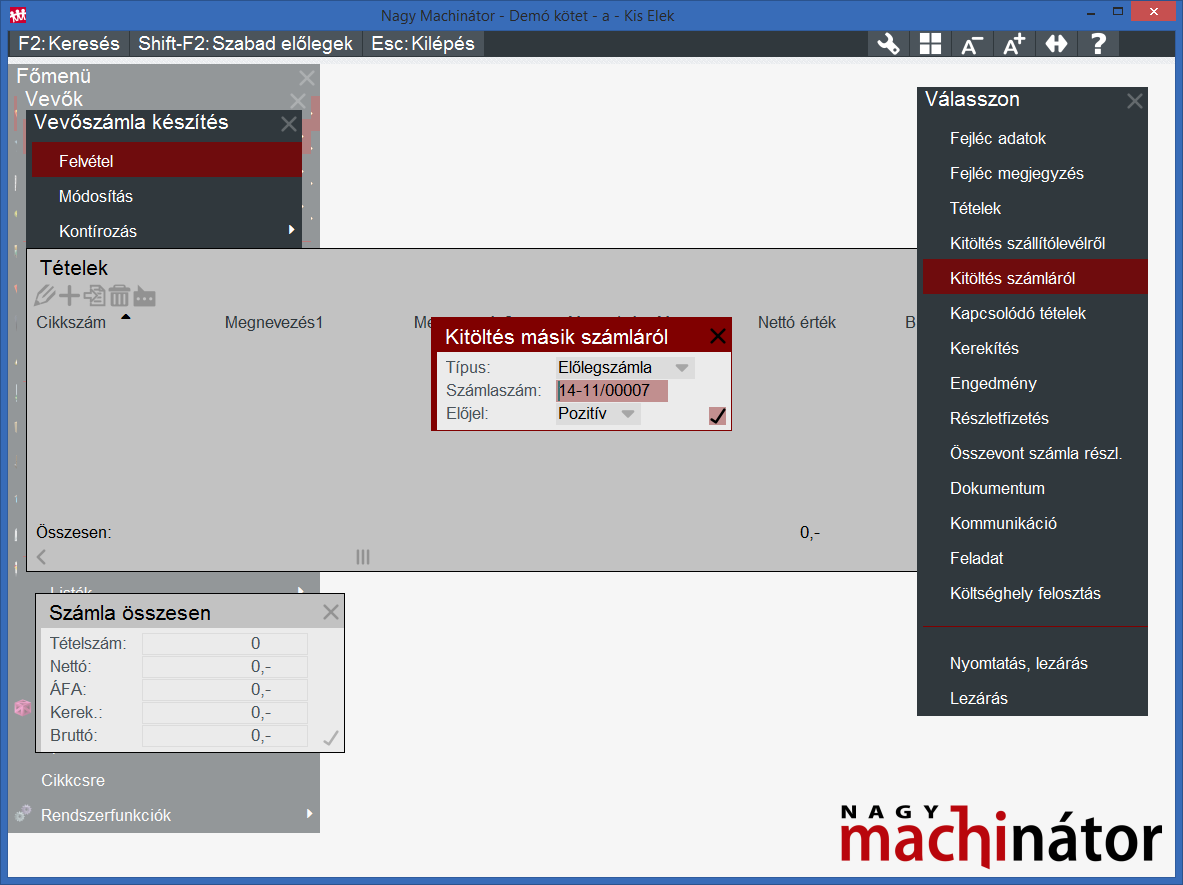Open the Előjel dropdown showing Pozitív

(x=598, y=413)
